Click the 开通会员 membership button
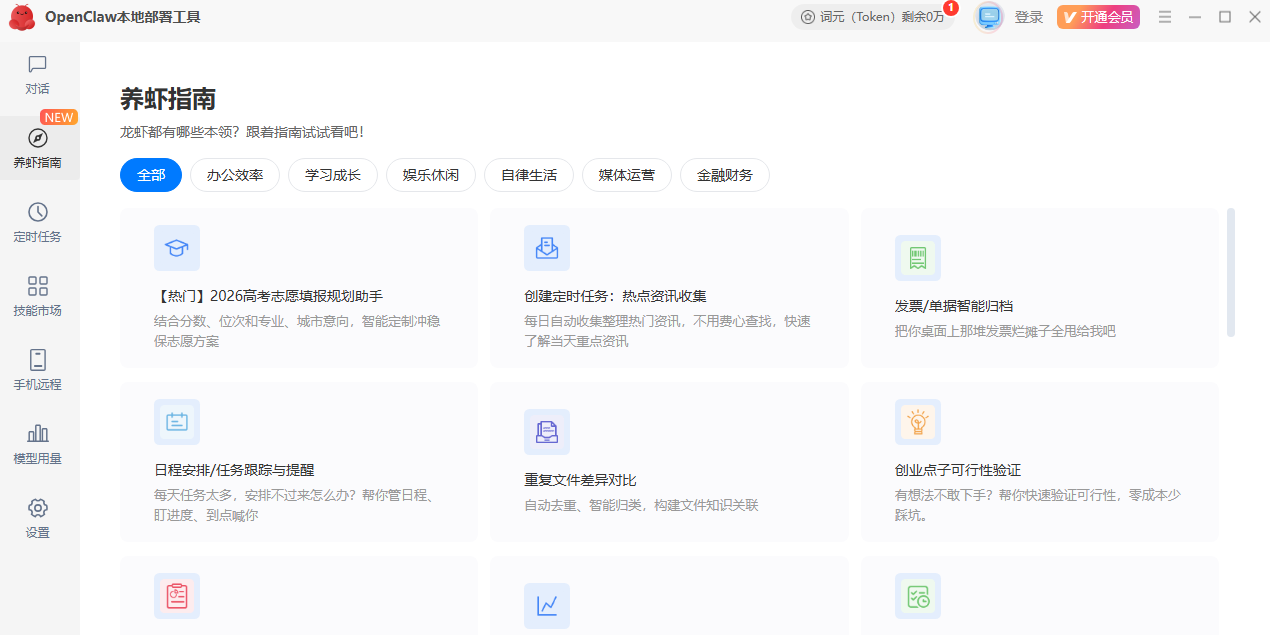 [1098, 17]
